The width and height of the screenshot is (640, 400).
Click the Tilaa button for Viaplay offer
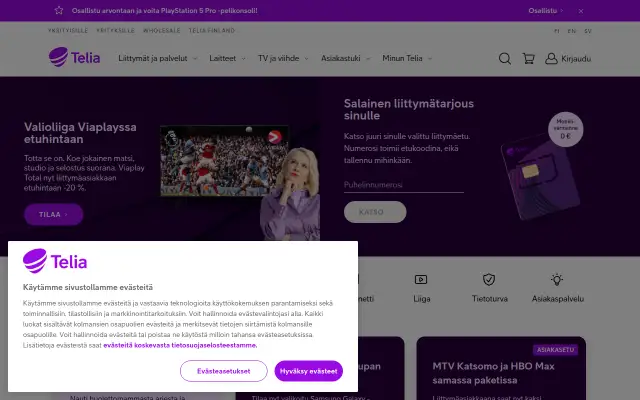(53, 214)
